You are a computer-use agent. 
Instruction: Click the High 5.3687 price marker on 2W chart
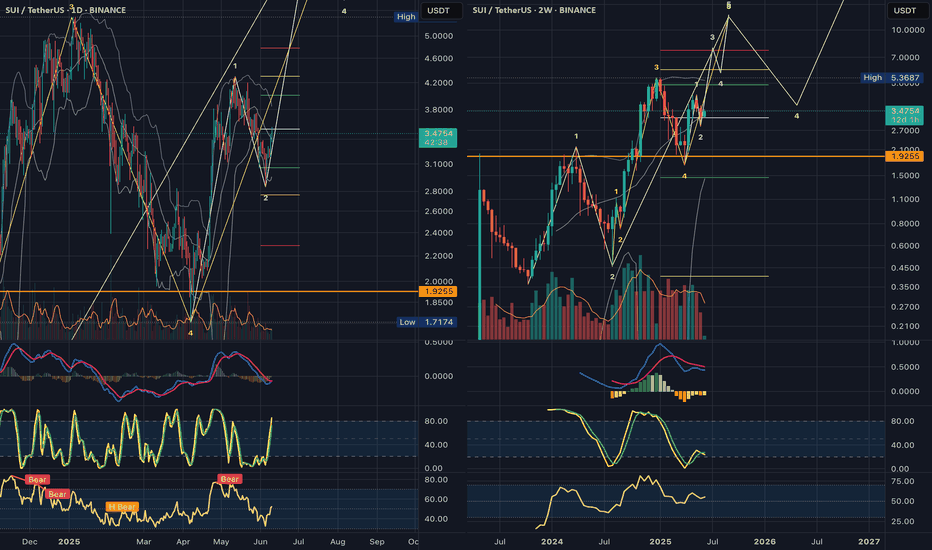892,78
